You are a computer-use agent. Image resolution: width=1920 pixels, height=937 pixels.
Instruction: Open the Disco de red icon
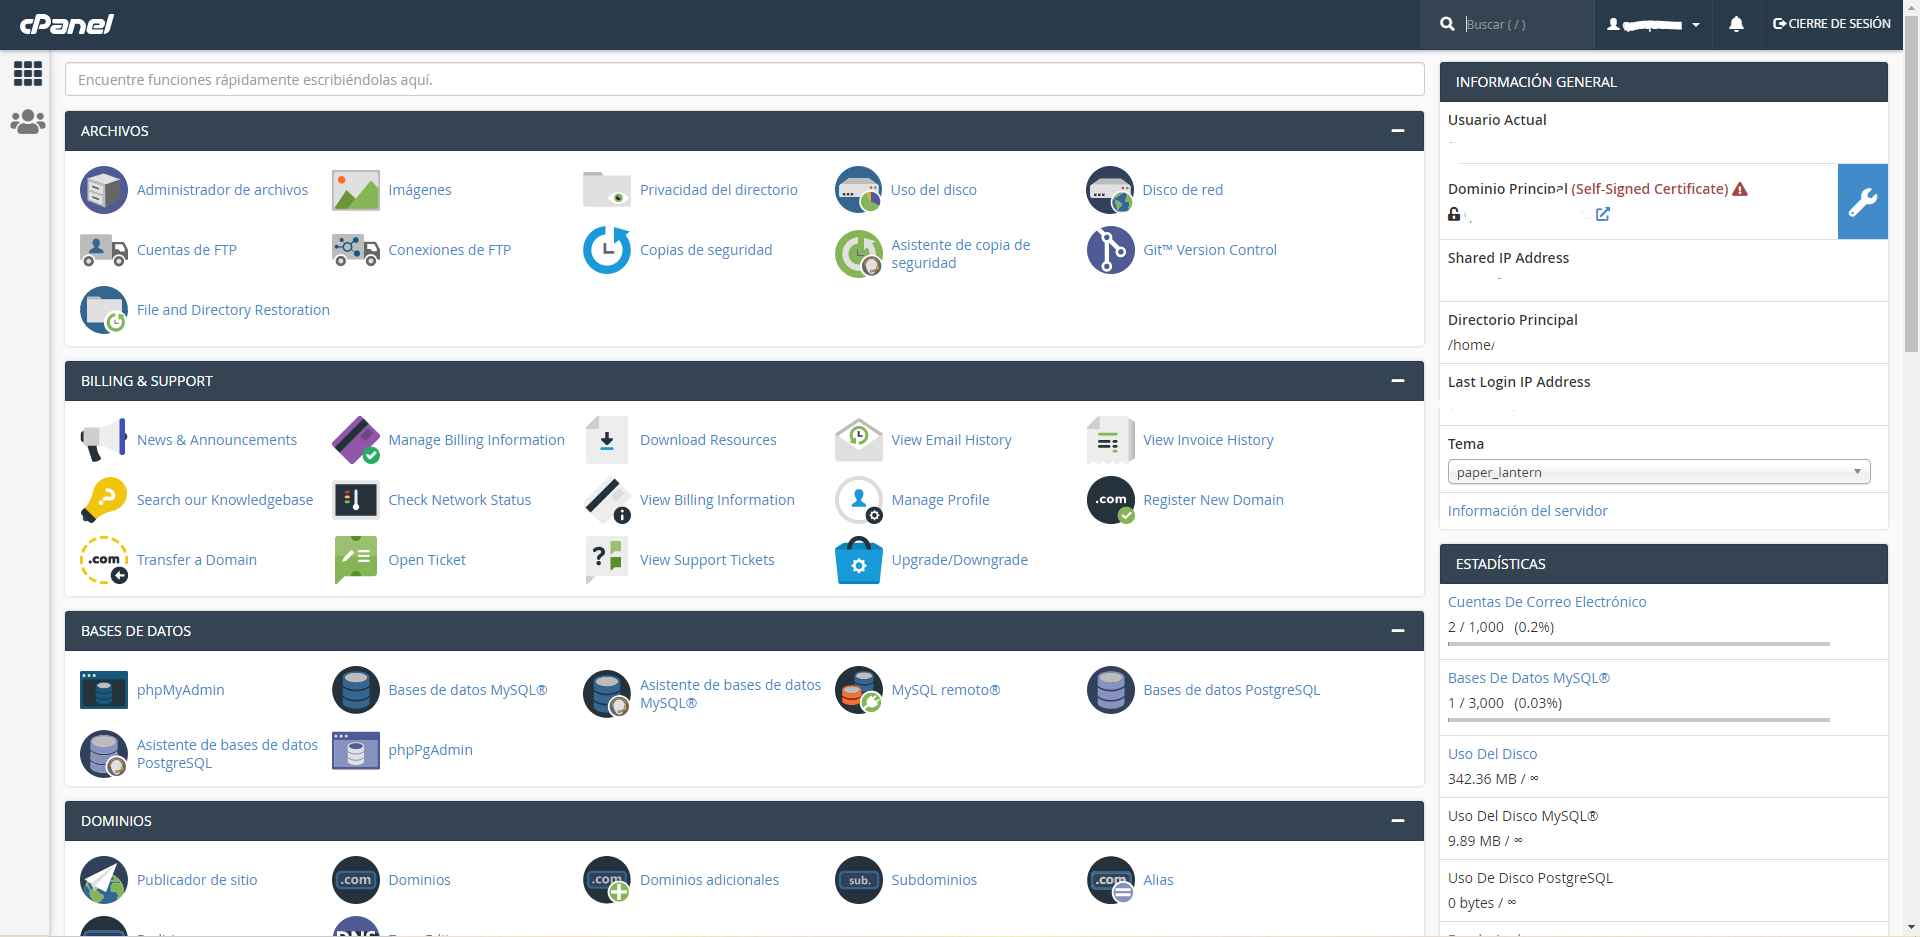click(1111, 190)
